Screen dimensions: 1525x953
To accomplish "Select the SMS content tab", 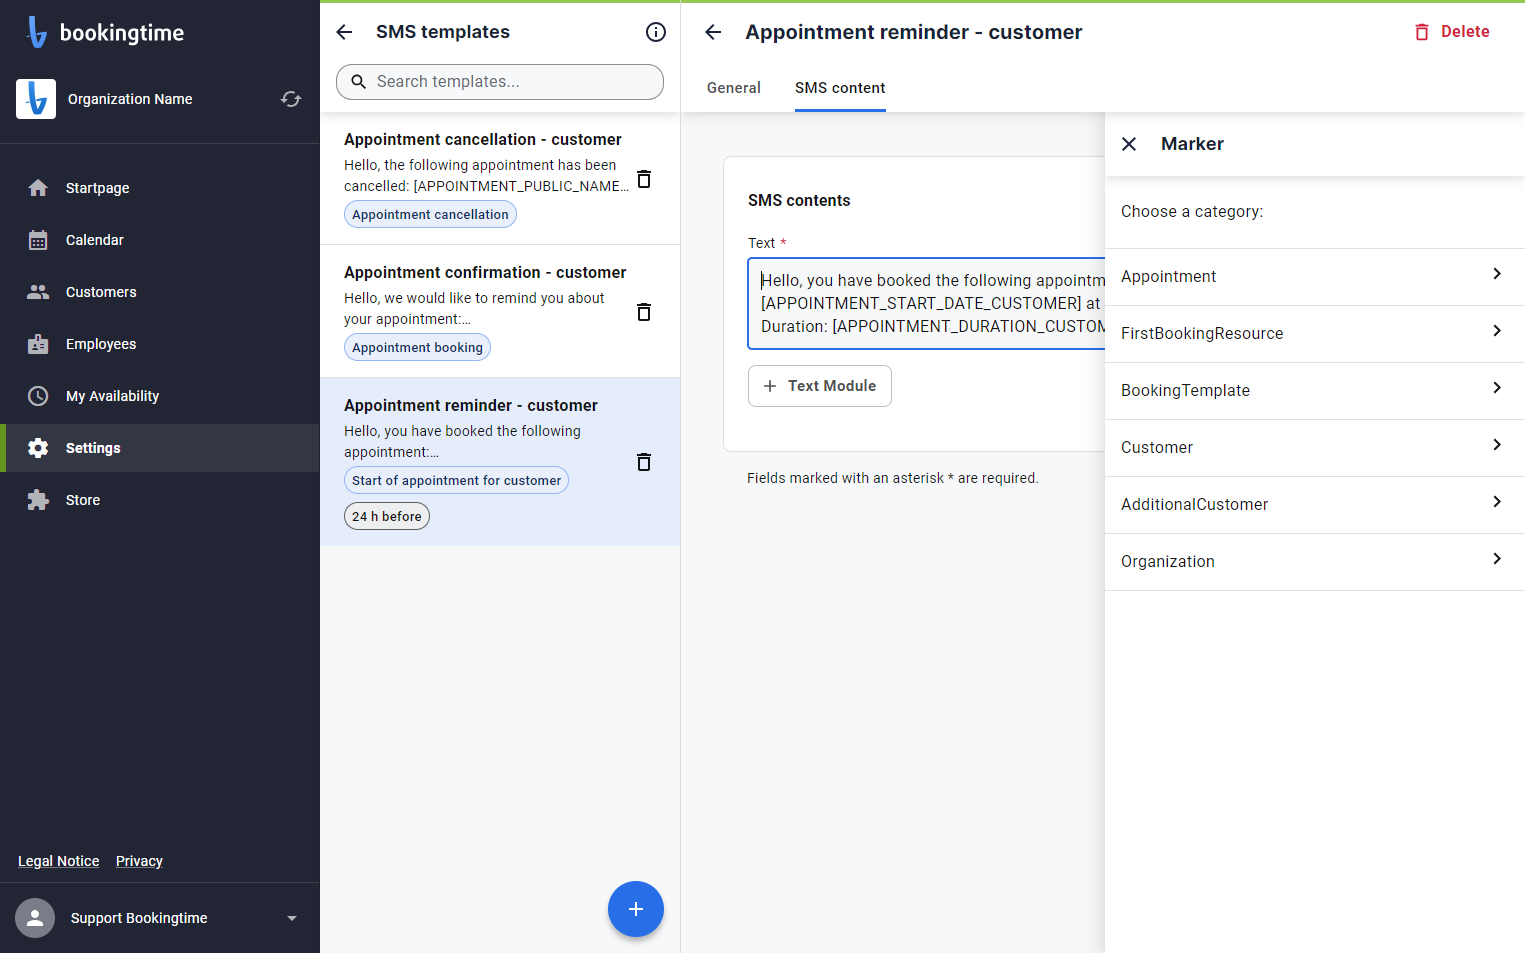I will [x=840, y=88].
